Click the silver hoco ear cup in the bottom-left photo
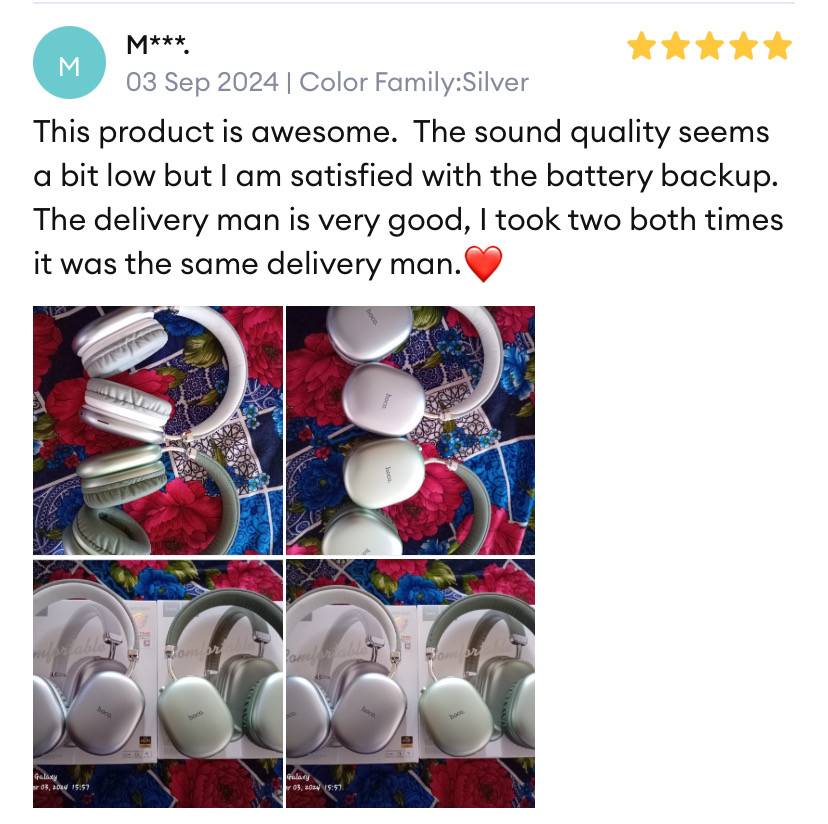The height and width of the screenshot is (824, 828). tap(105, 713)
